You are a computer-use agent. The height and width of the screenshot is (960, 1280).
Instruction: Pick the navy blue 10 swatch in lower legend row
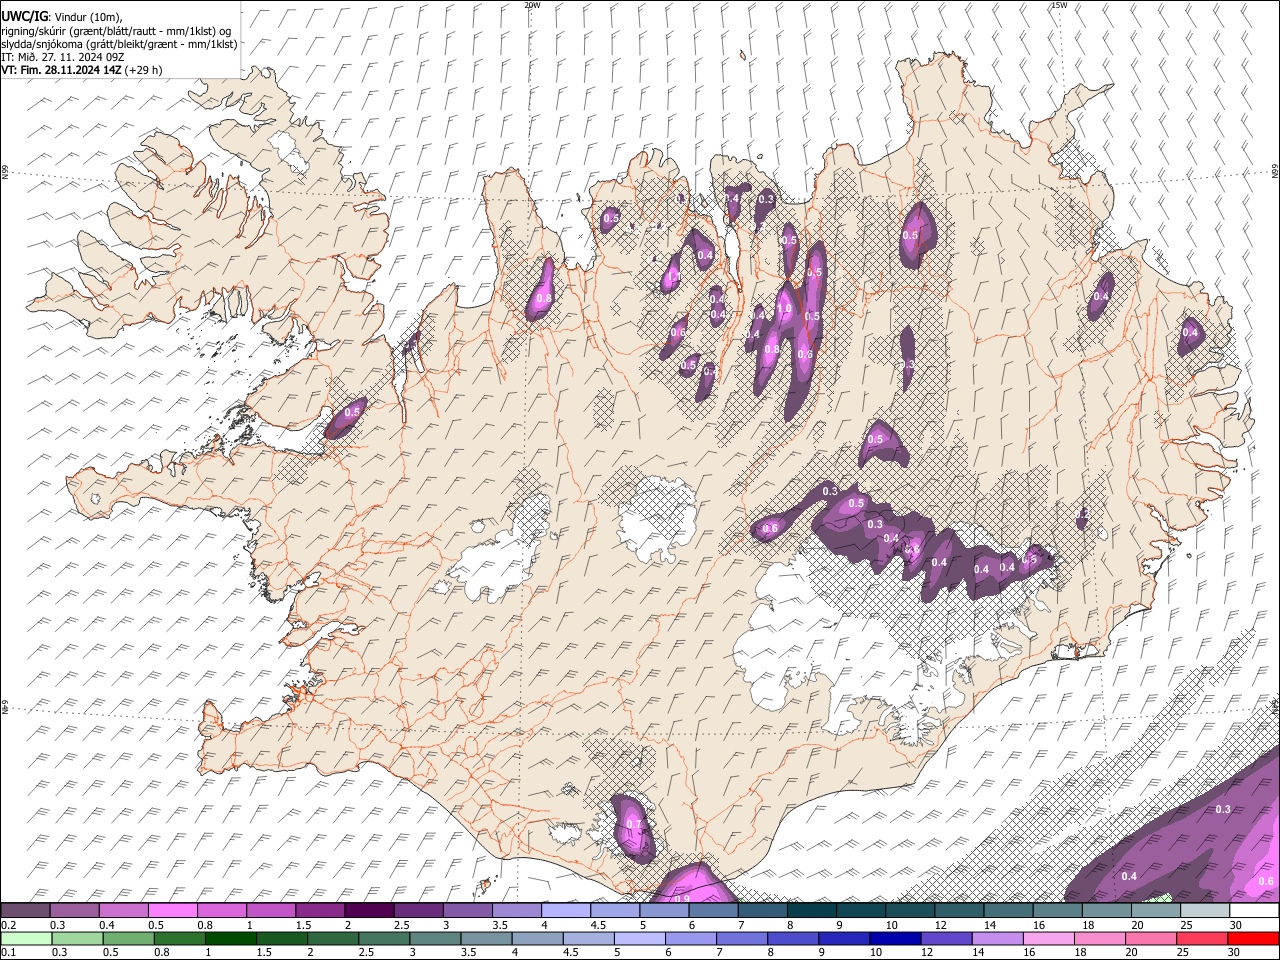pyautogui.click(x=896, y=938)
